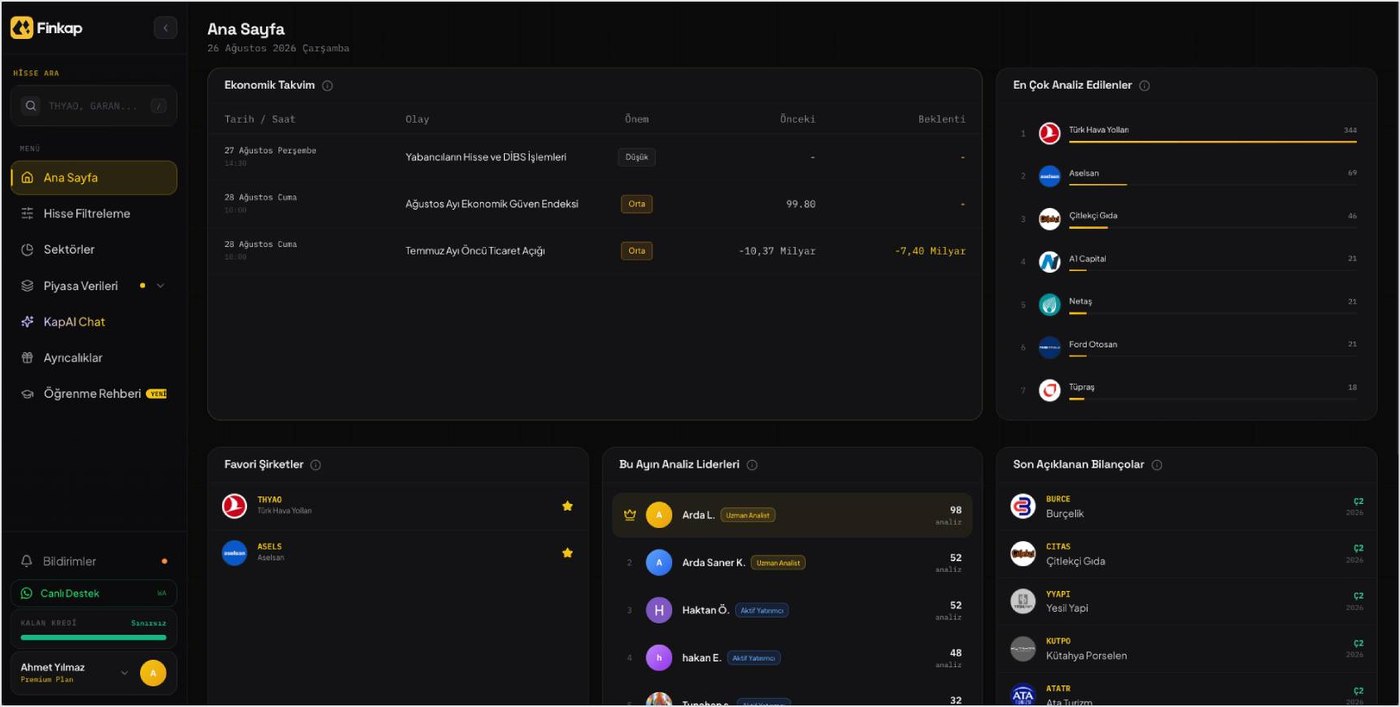Click the Aselsan analysis count bar
Viewport: 1400px width, 707px height.
click(1212, 185)
